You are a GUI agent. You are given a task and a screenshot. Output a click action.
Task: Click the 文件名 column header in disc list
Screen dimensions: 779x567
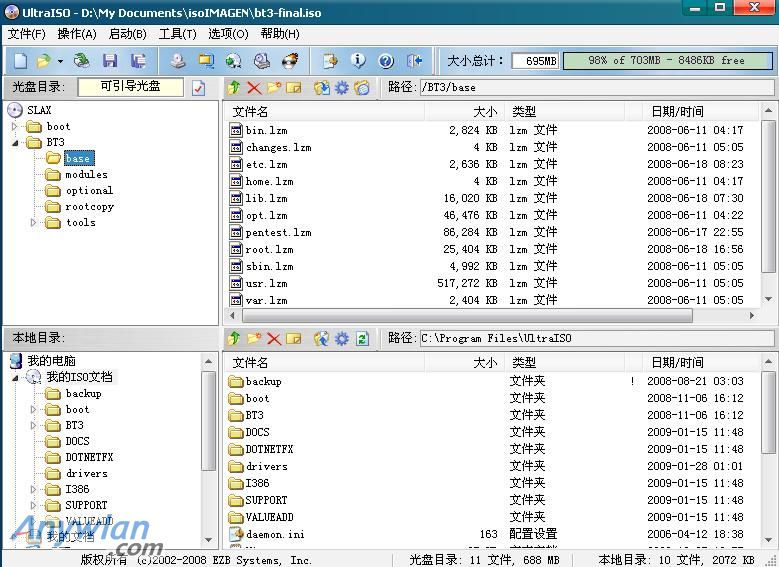250,112
